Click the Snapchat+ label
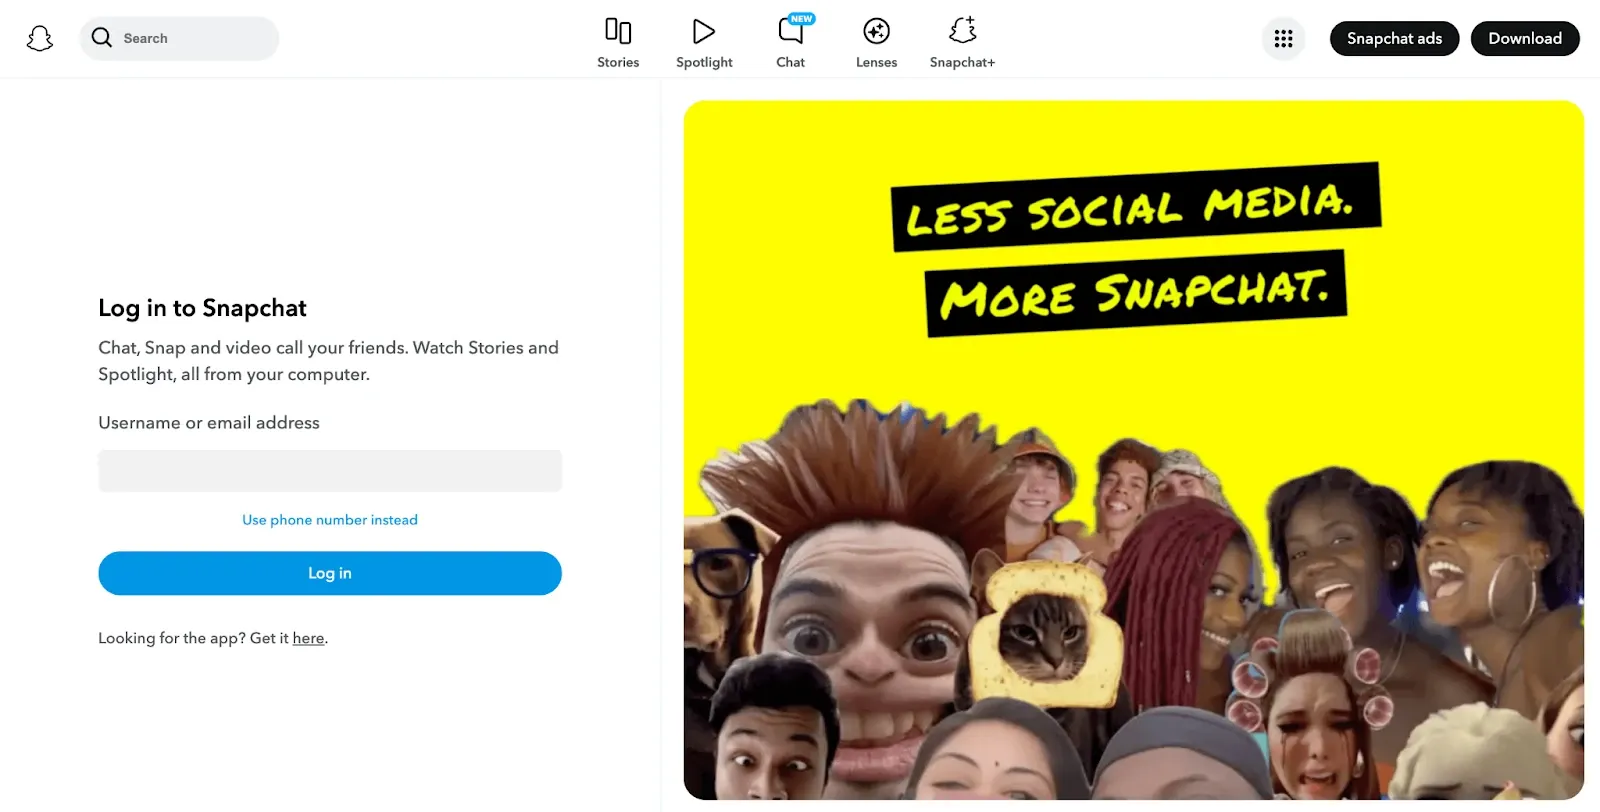 [x=963, y=62]
